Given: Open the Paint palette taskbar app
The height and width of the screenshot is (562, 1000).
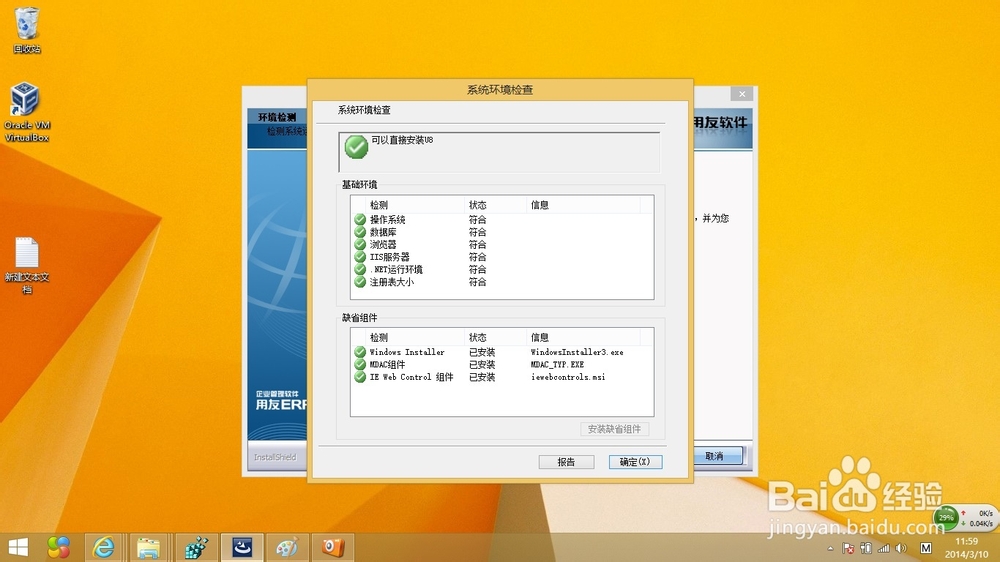Looking at the screenshot, I should [286, 547].
